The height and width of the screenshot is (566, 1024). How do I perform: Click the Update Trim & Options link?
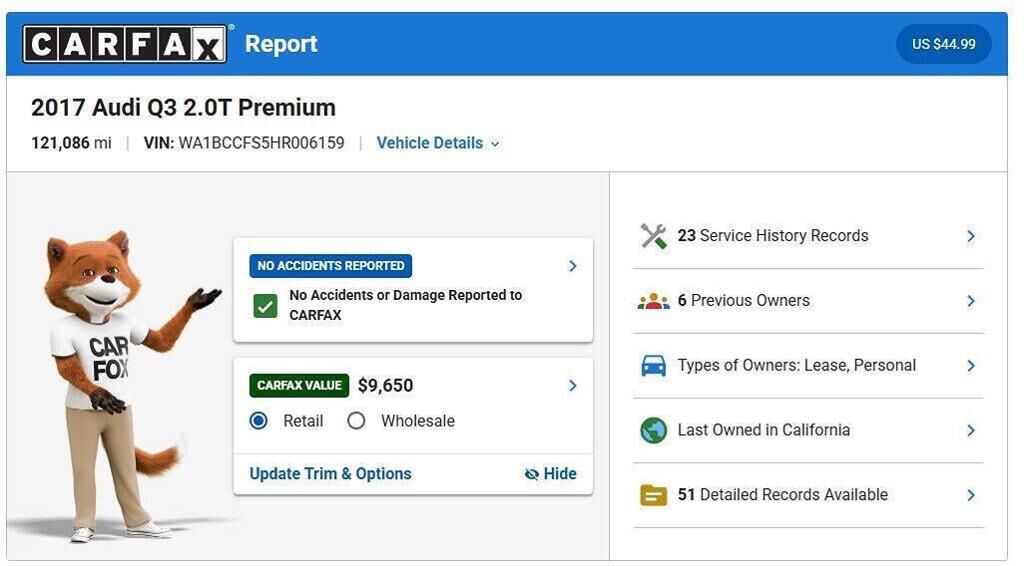(330, 474)
